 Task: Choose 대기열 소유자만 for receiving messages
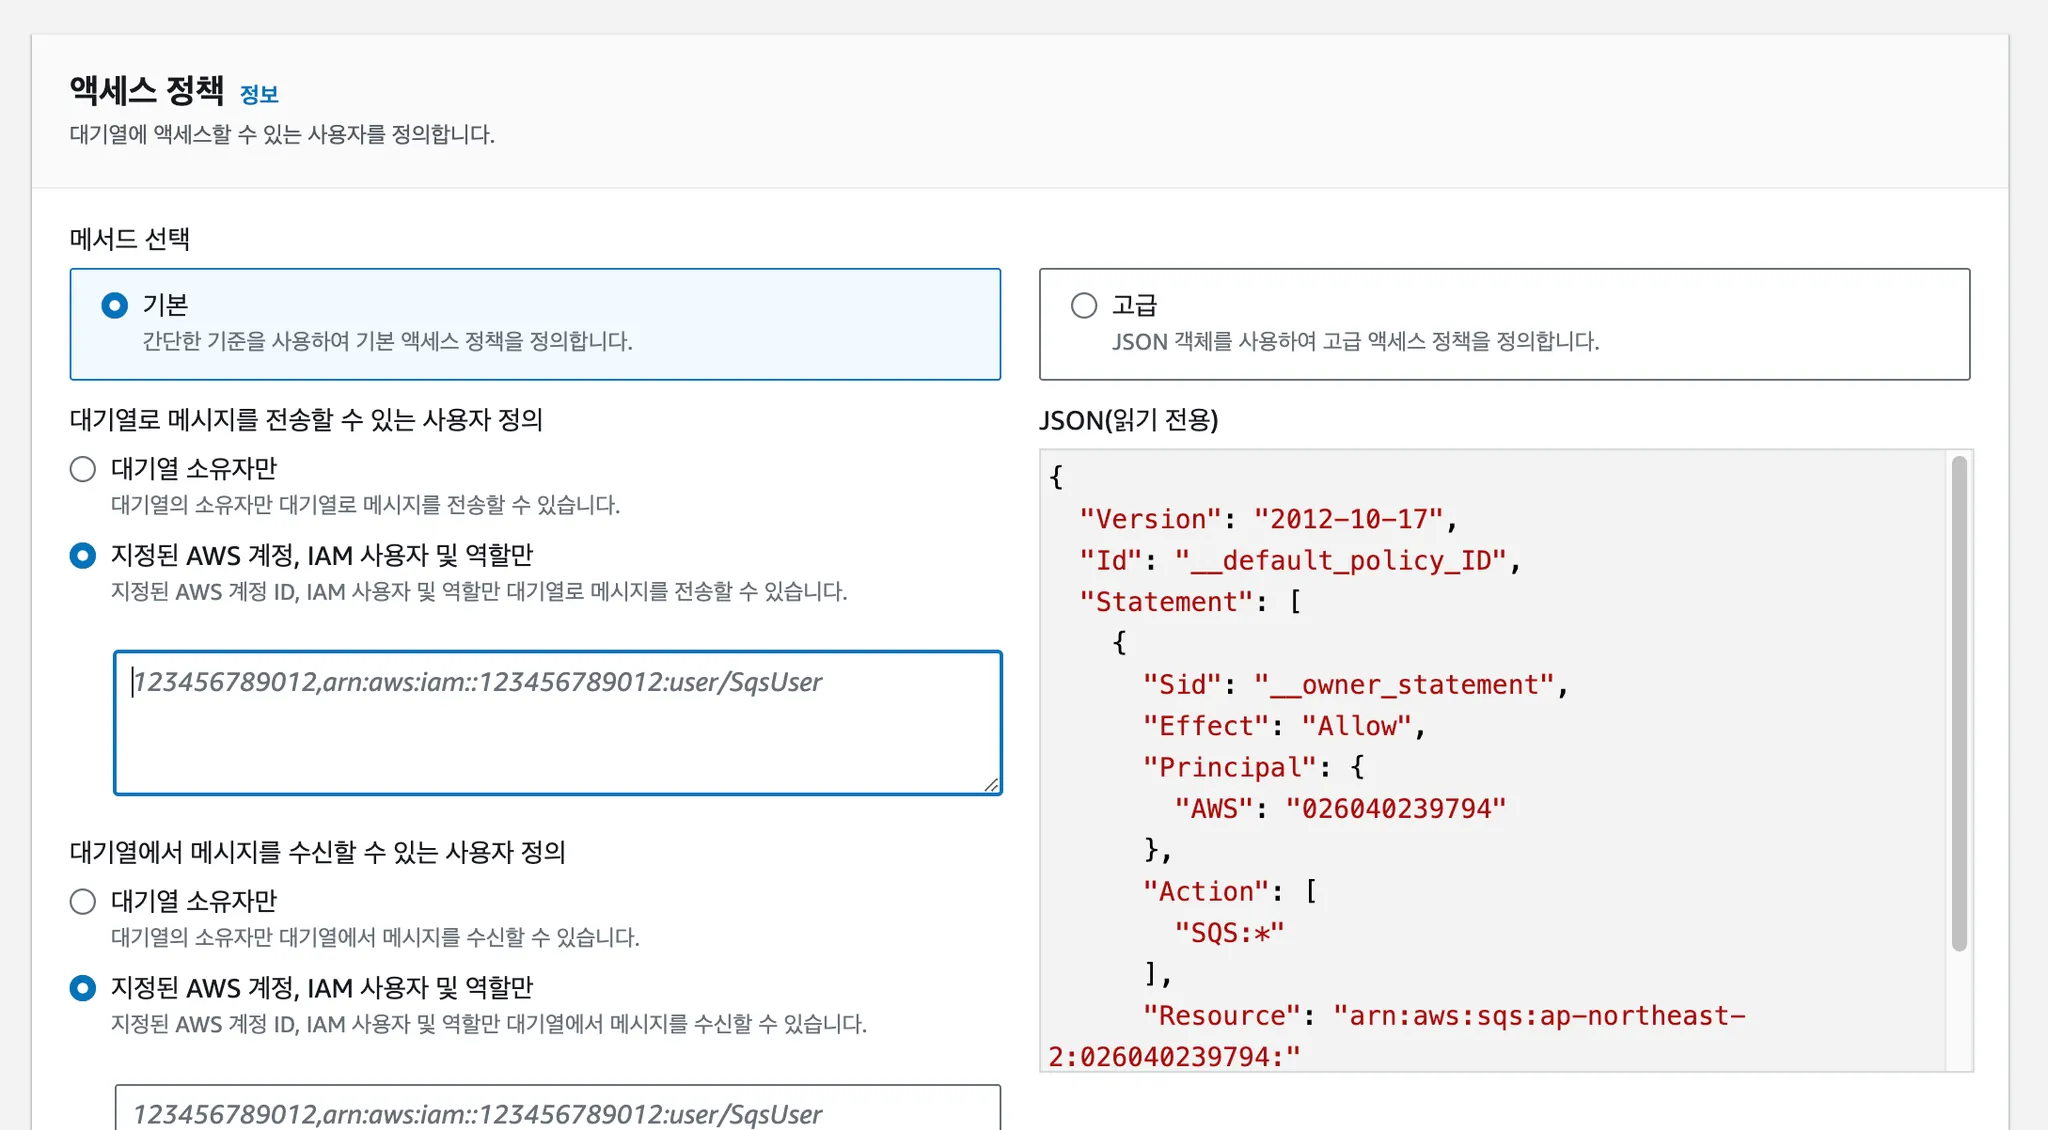click(83, 901)
